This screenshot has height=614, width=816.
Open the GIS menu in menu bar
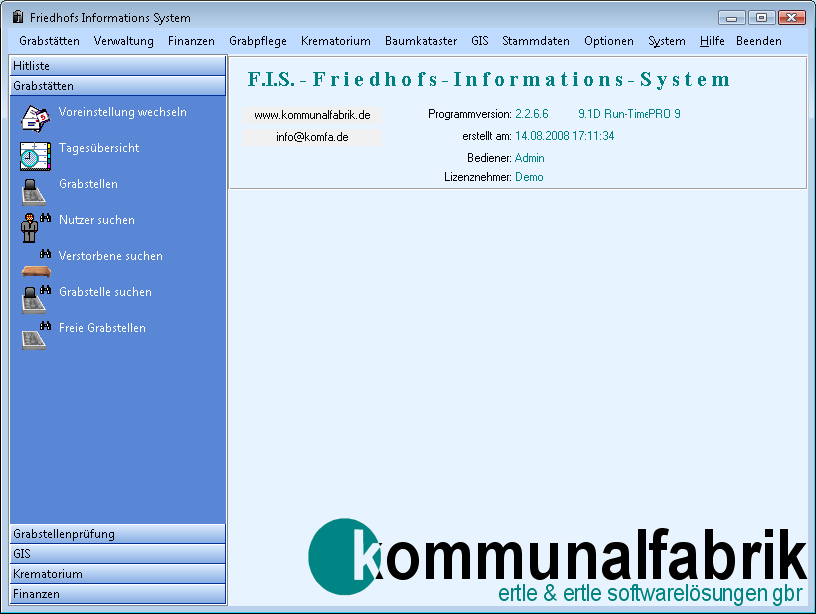(480, 41)
